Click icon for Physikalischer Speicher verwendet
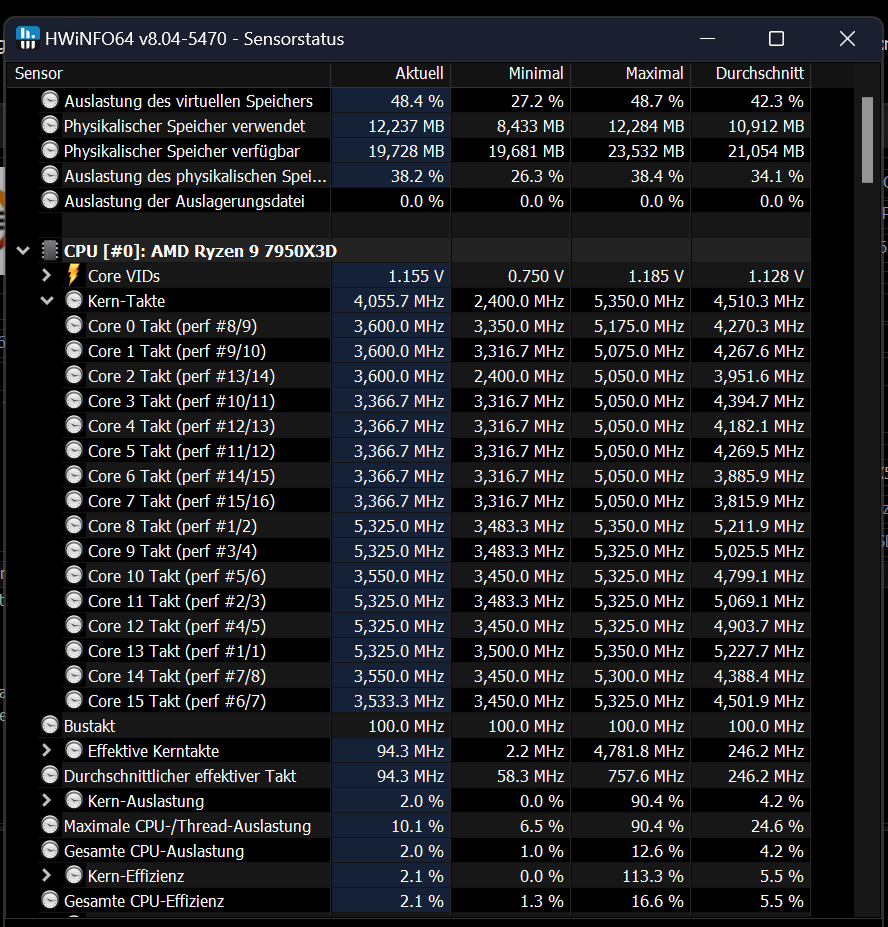Viewport: 888px width, 927px height. (50, 125)
